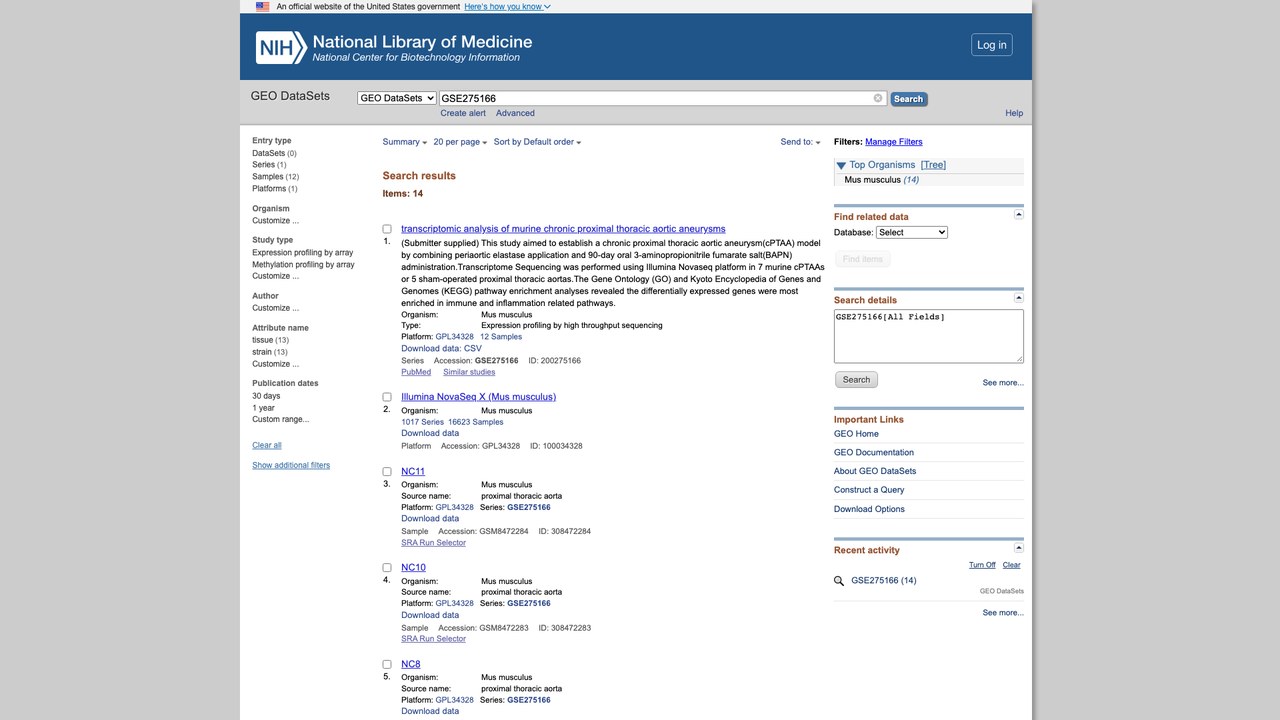
Task: Open the PubMed link for first result
Action: (416, 372)
